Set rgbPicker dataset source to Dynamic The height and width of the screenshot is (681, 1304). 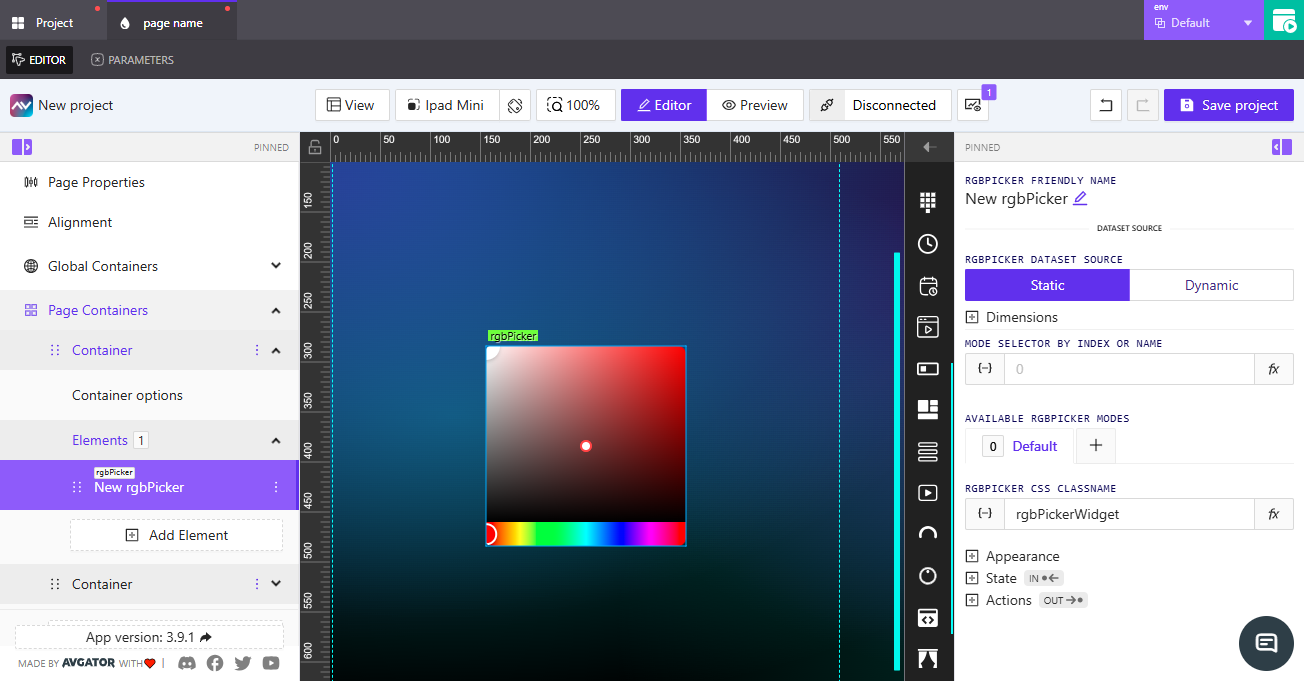point(1211,285)
